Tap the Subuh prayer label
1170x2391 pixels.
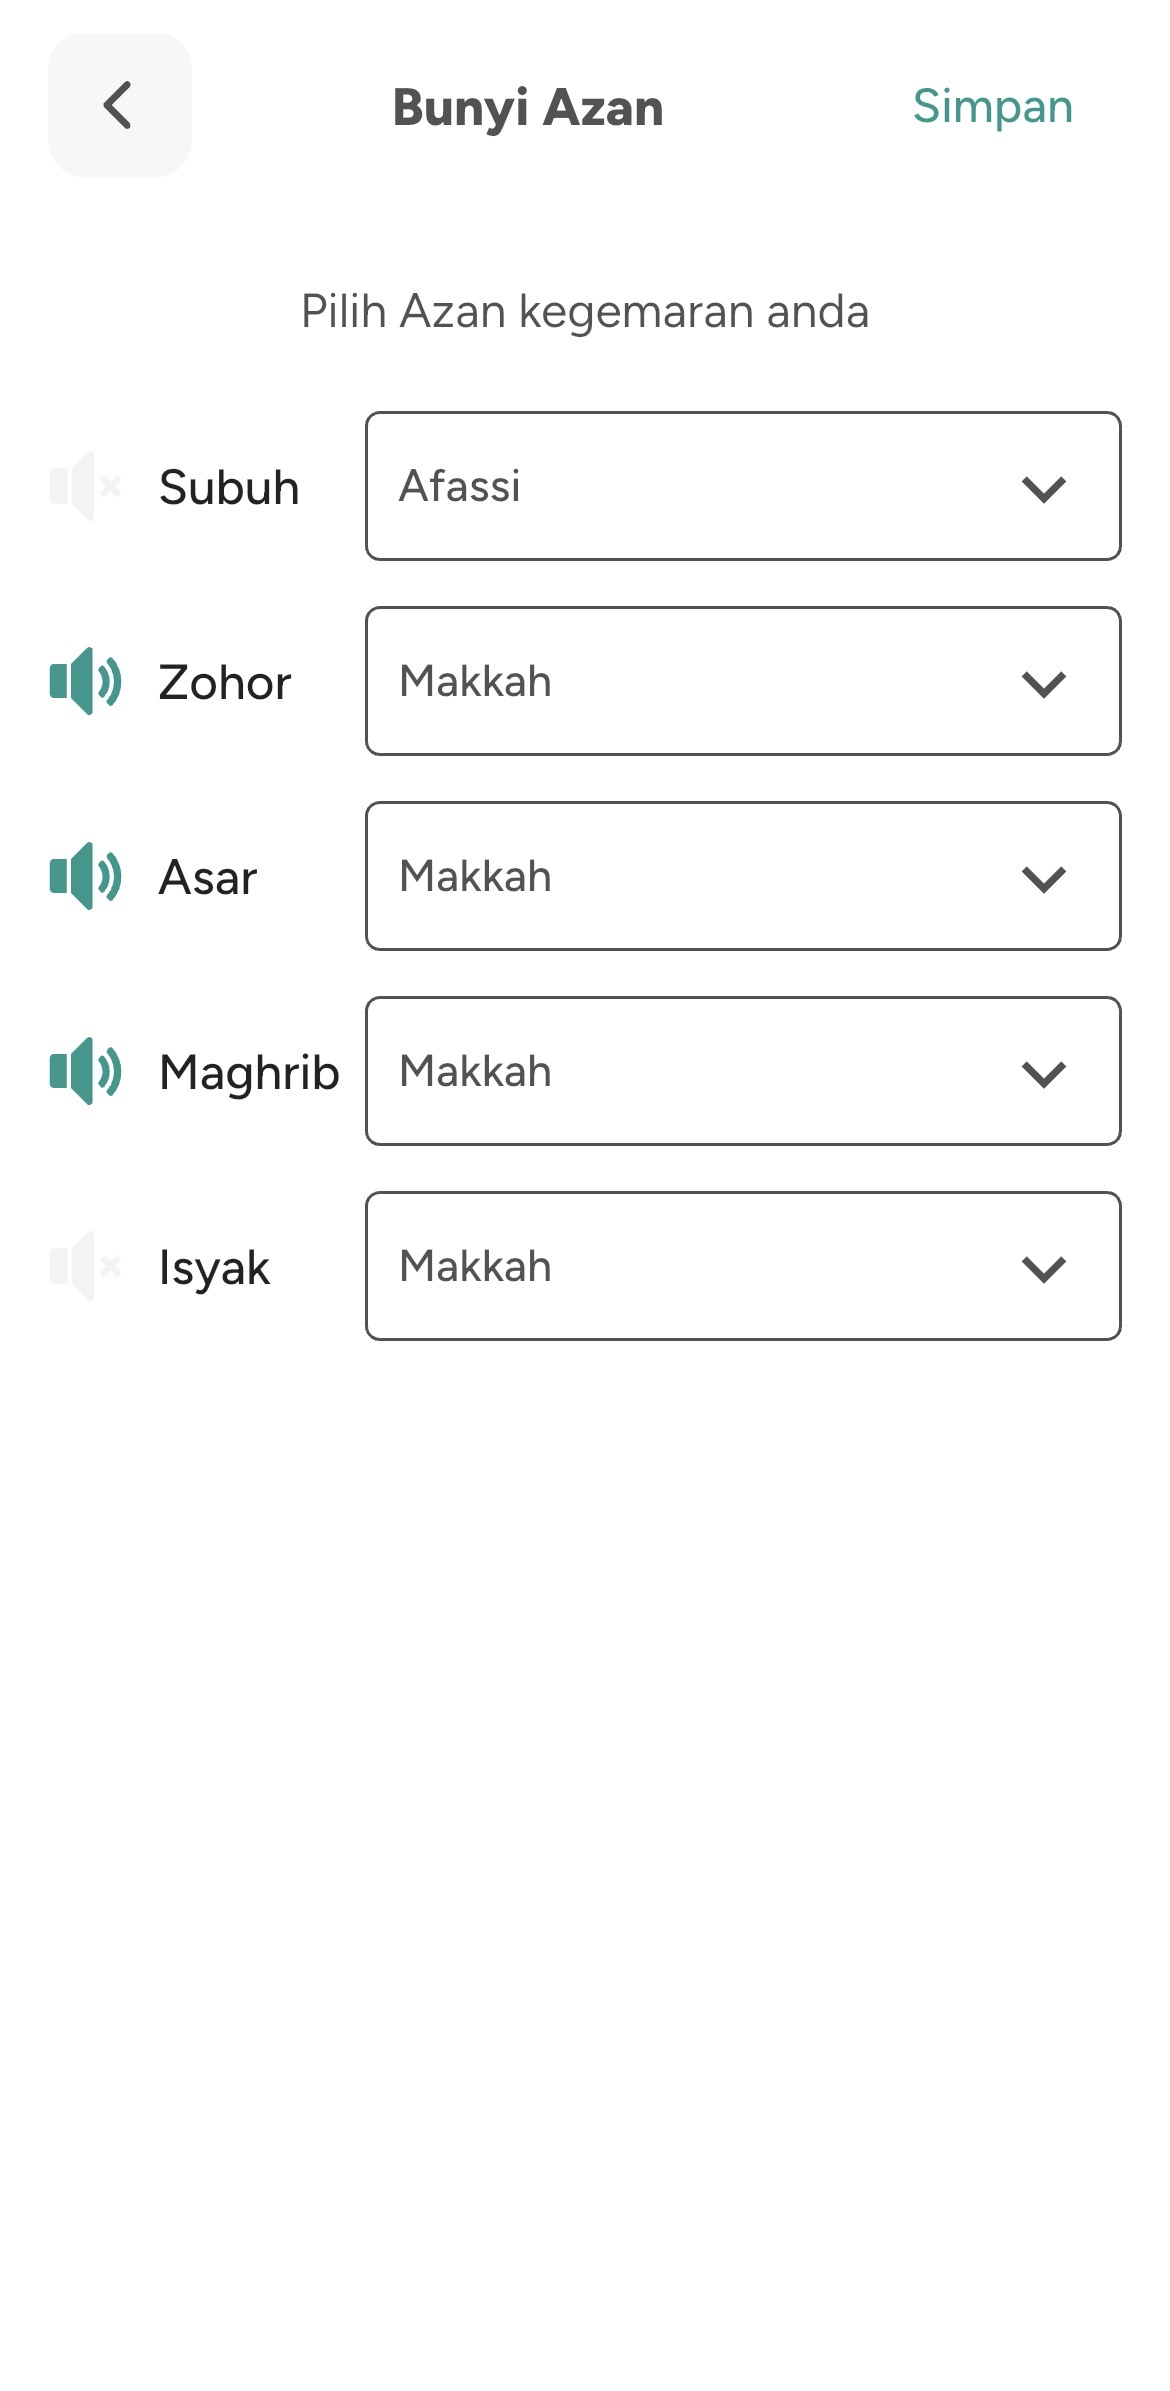click(x=229, y=488)
